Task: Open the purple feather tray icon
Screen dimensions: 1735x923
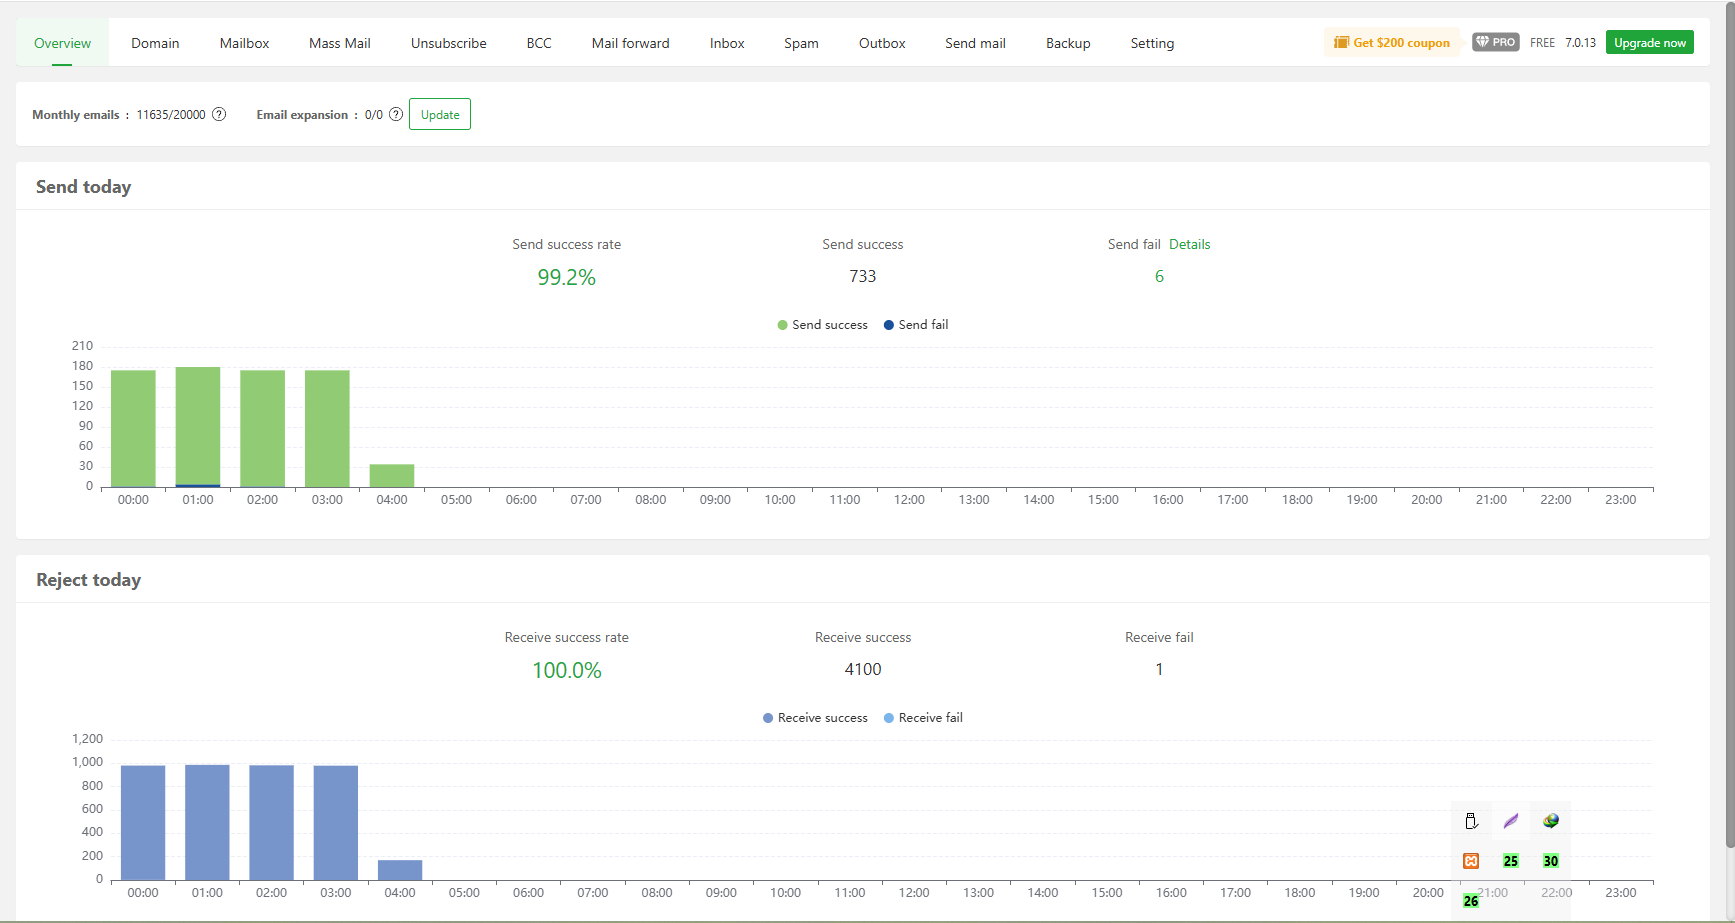Action: pos(1511,821)
